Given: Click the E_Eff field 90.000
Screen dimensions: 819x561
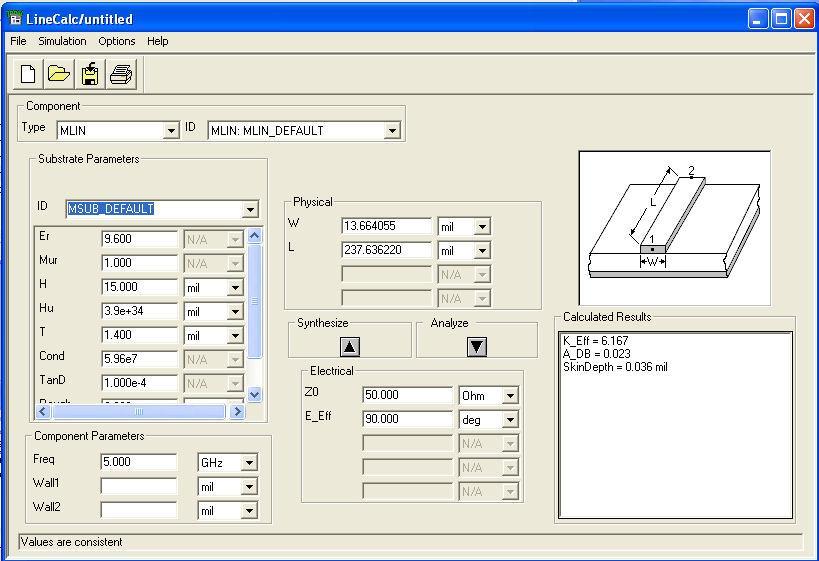Looking at the screenshot, I should [x=407, y=419].
